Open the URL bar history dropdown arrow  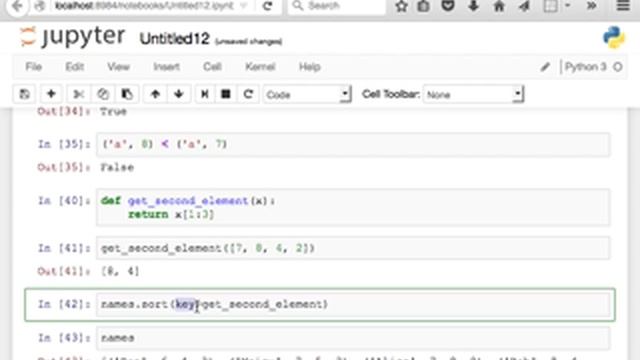click(244, 6)
